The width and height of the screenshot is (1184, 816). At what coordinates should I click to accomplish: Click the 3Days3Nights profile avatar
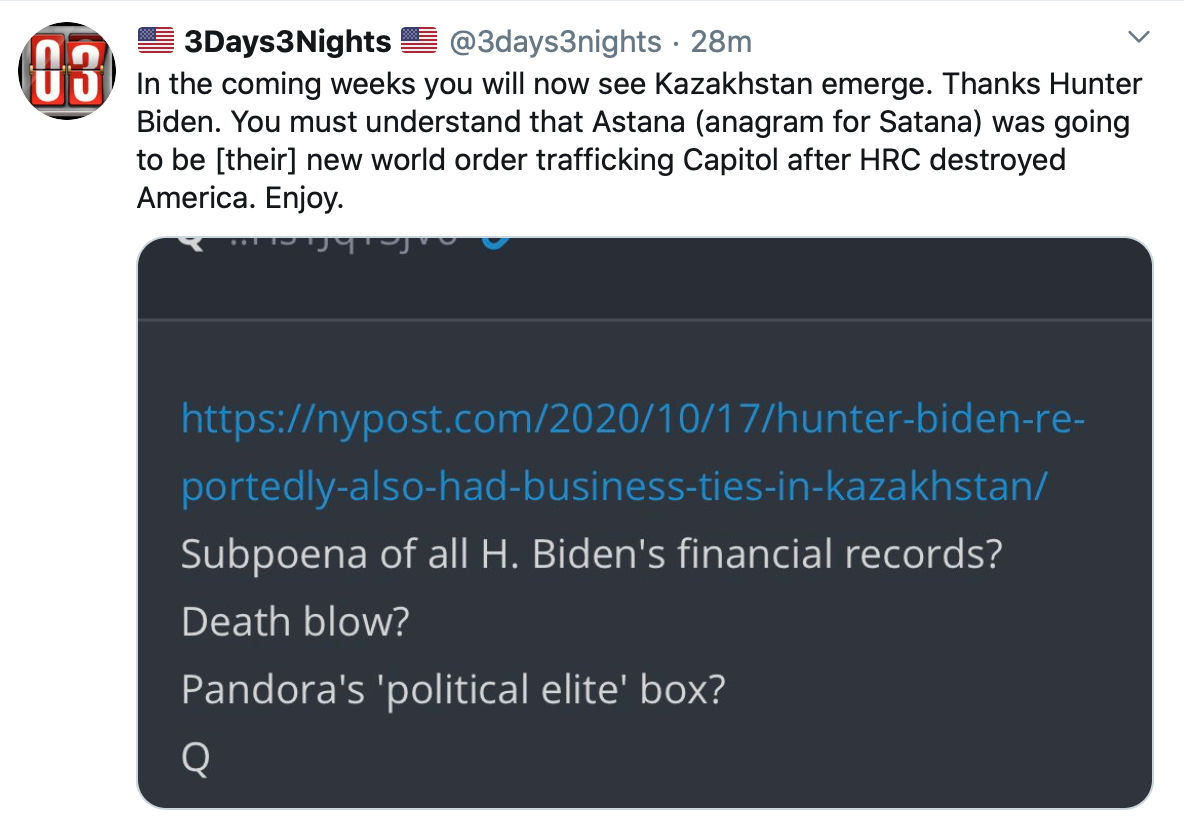click(x=65, y=71)
